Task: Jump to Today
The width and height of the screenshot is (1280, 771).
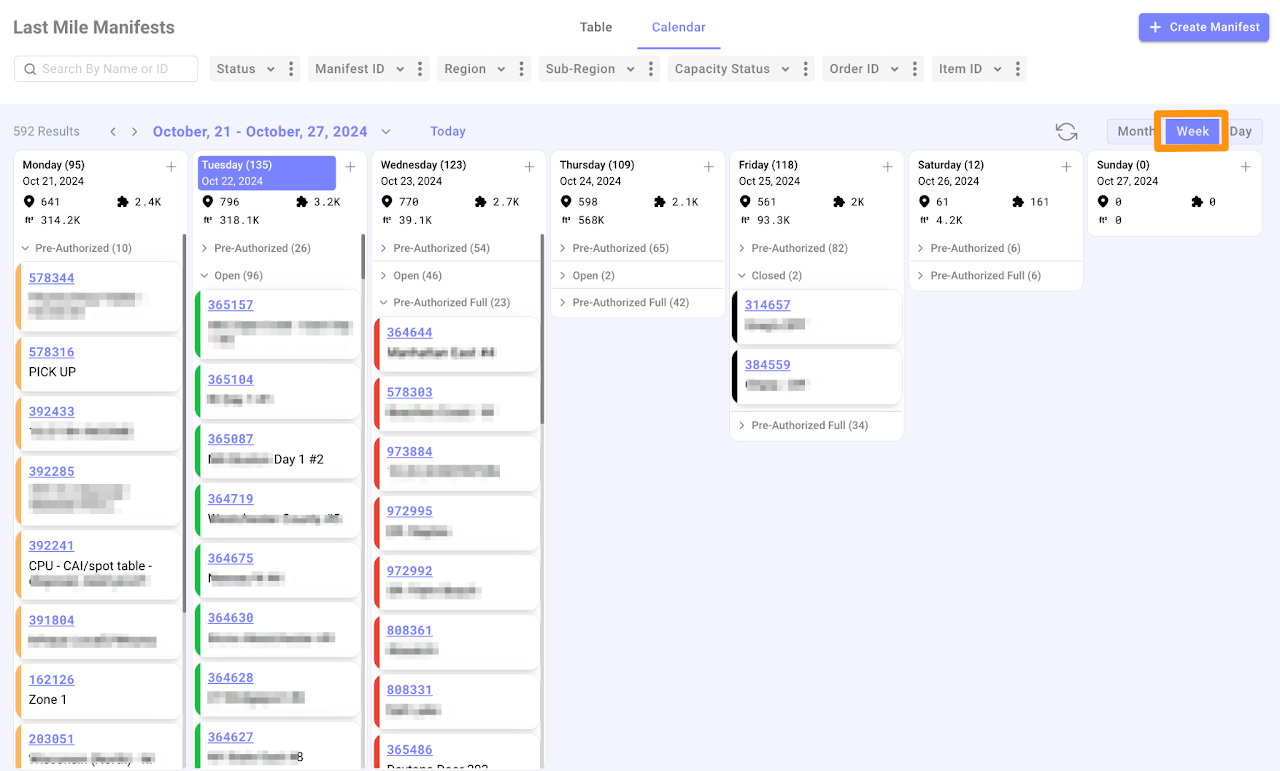Action: (448, 132)
